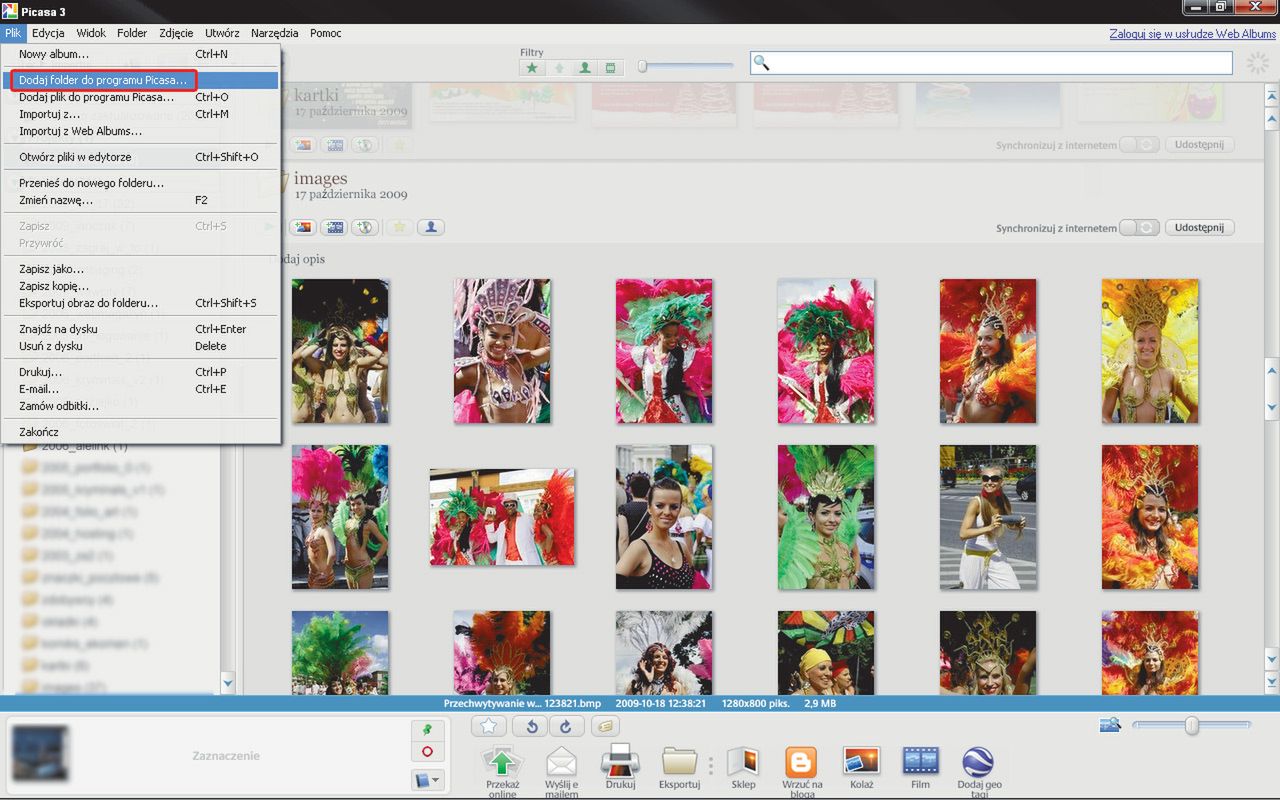Create movie presentation for images folder
Image resolution: width=1280 pixels, height=800 pixels.
click(334, 228)
